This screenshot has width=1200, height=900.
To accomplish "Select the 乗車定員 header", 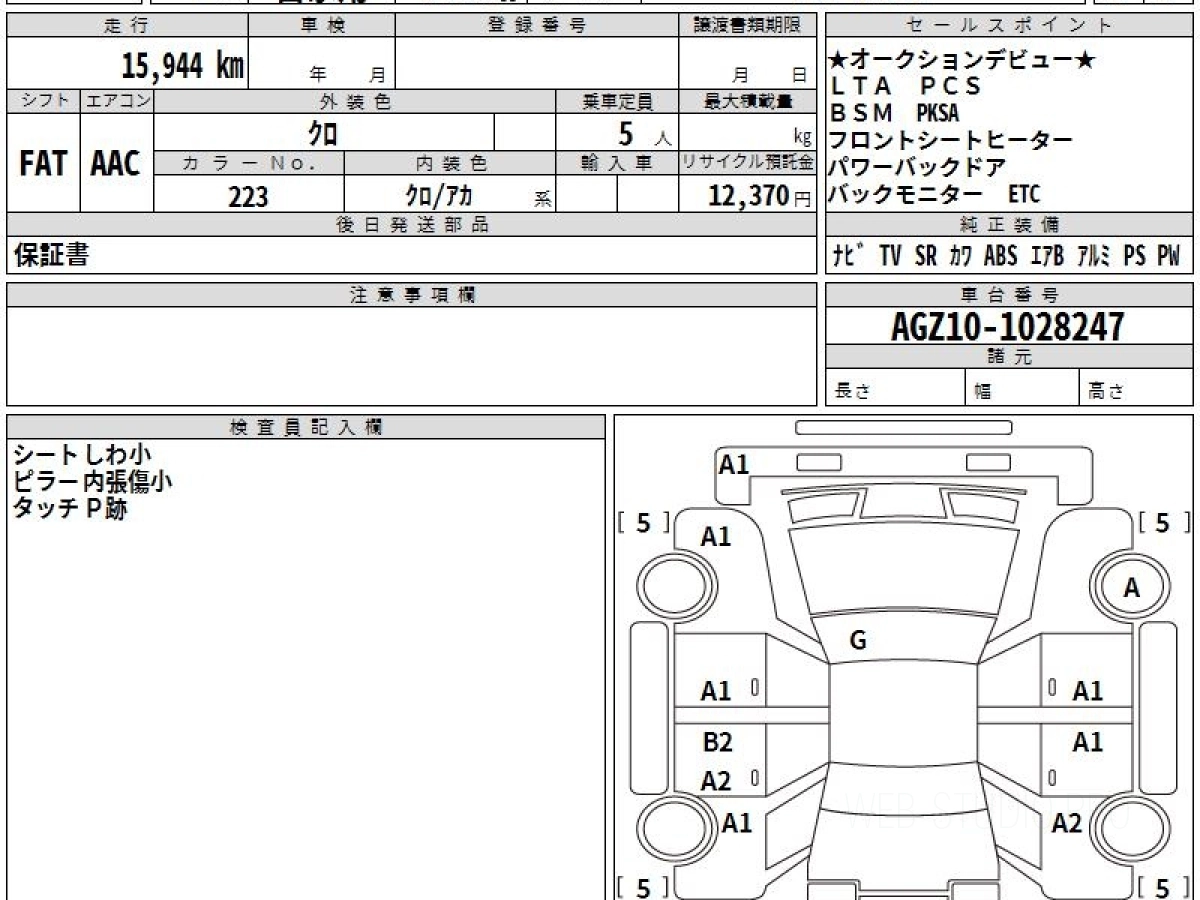I will click(x=617, y=101).
